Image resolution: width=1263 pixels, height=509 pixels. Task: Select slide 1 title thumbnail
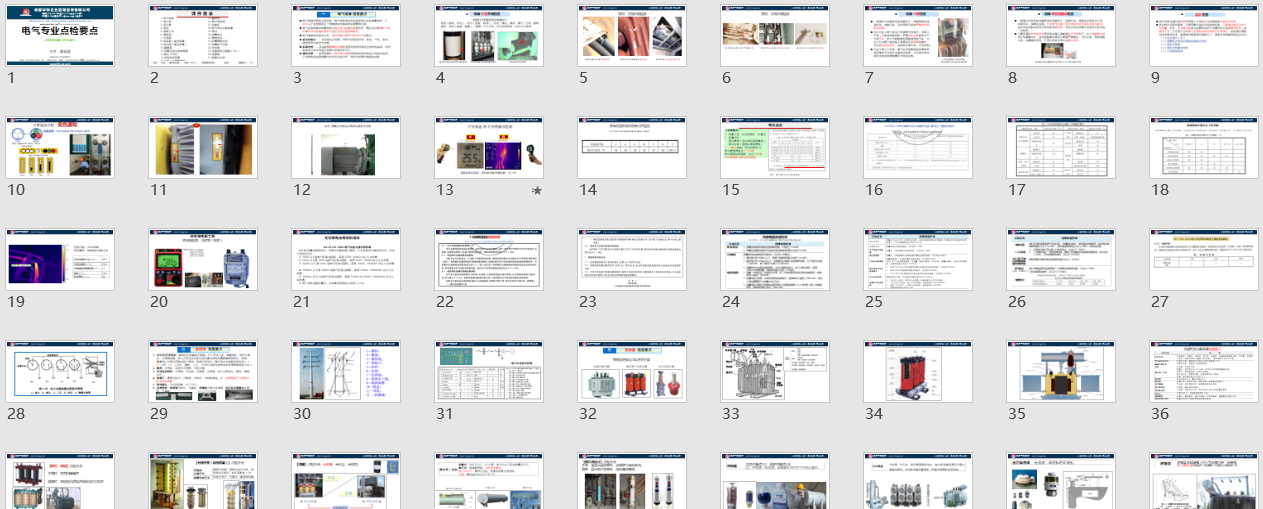[60, 35]
